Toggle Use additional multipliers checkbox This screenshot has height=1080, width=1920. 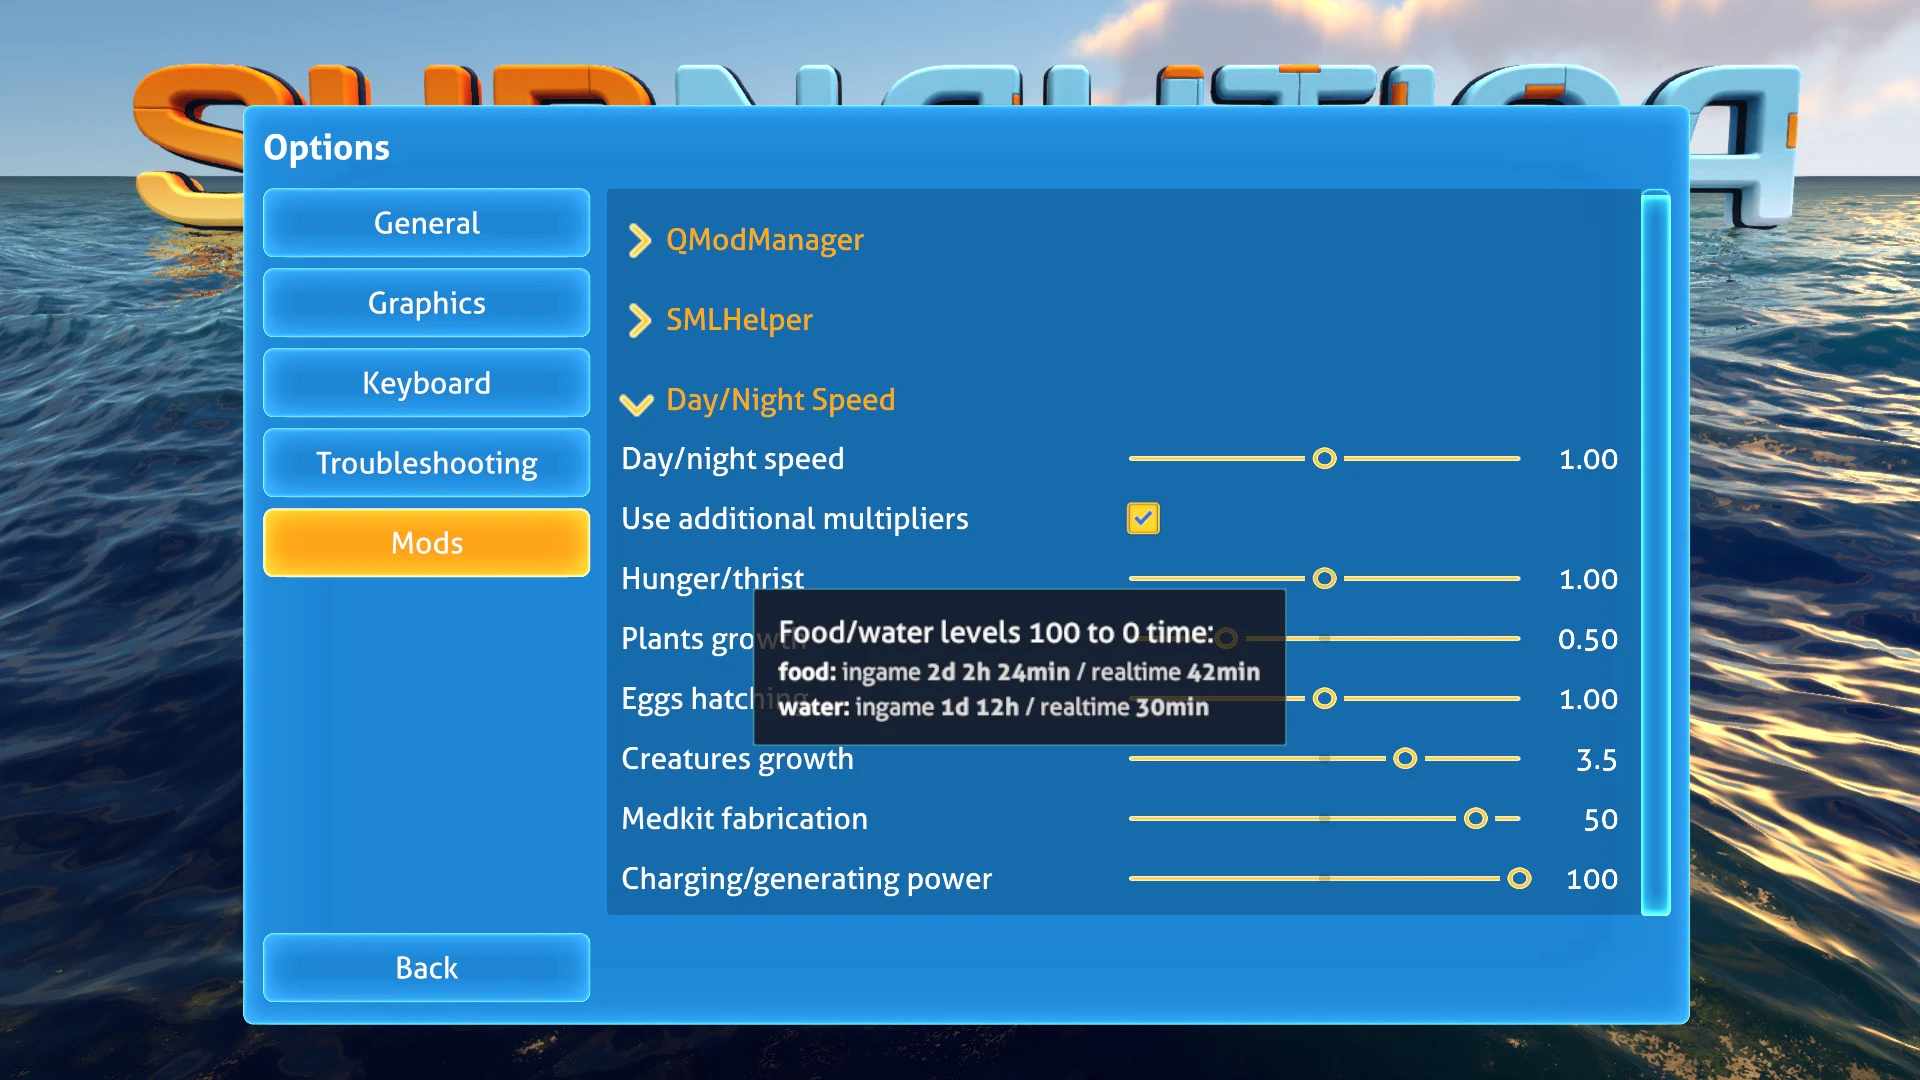pos(1143,518)
